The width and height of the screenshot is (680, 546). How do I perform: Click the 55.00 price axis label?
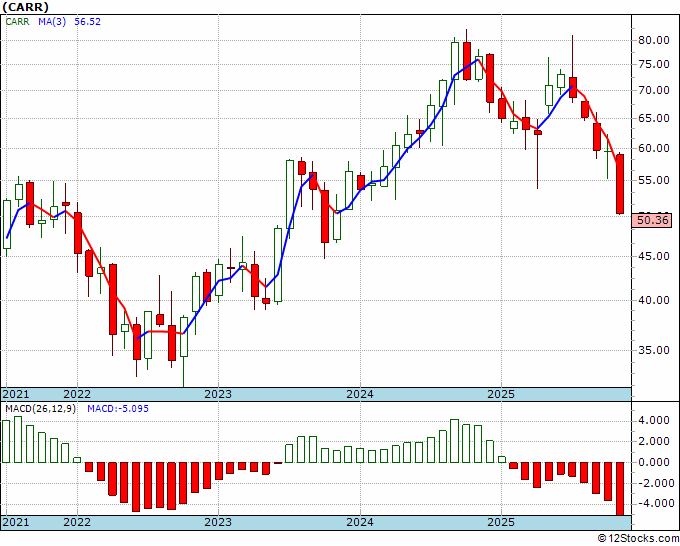[654, 180]
